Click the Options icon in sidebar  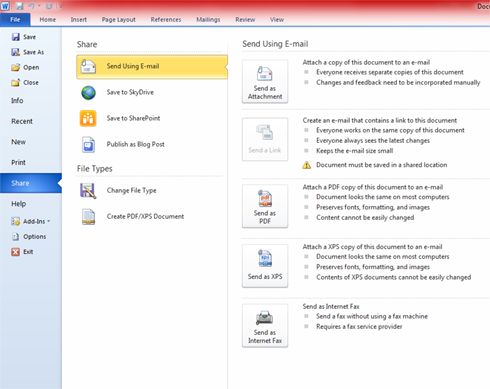tap(16, 237)
